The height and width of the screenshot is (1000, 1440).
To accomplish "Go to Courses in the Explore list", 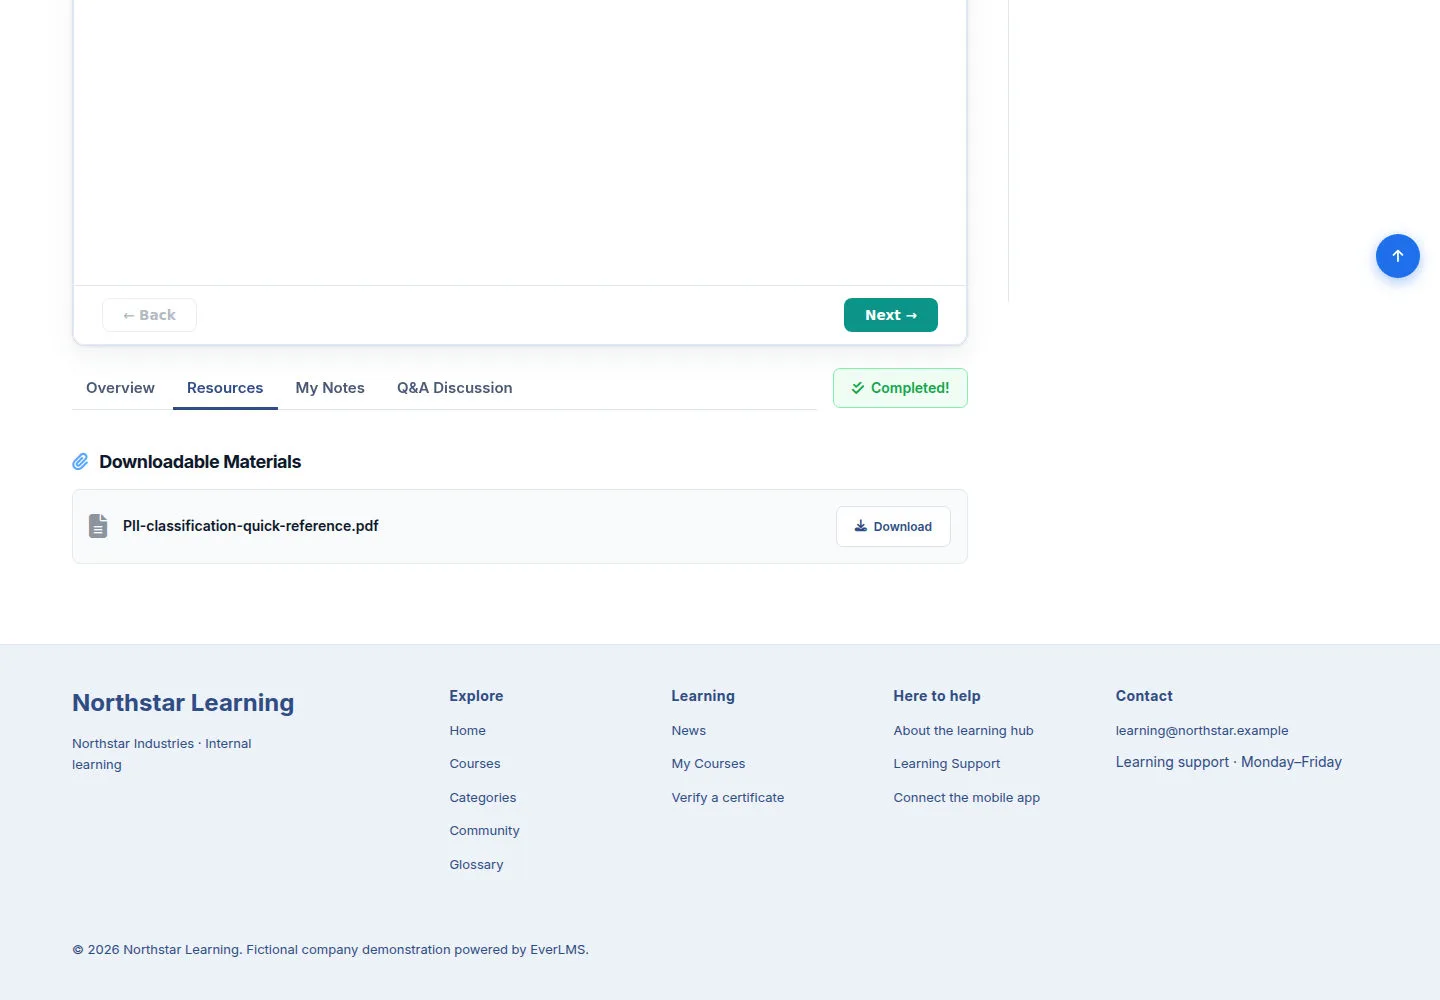I will point(475,764).
